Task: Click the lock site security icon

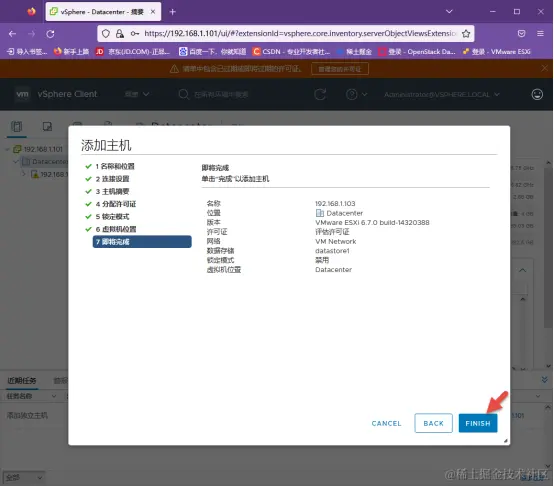Action: pos(120,34)
